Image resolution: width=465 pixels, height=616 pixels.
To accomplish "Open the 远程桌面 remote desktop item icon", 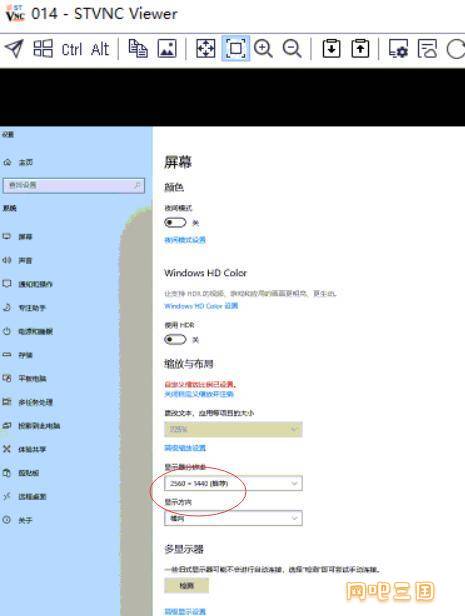I will [x=7, y=497].
